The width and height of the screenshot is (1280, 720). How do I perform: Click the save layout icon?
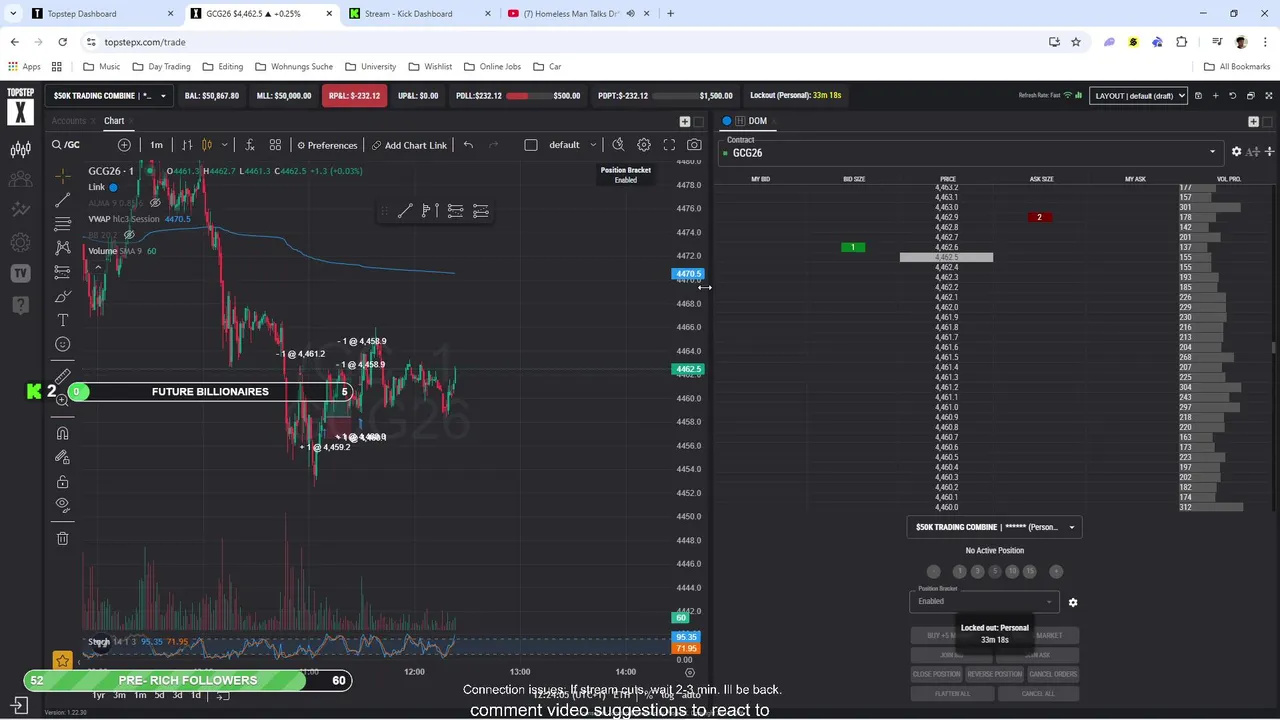click(1198, 96)
